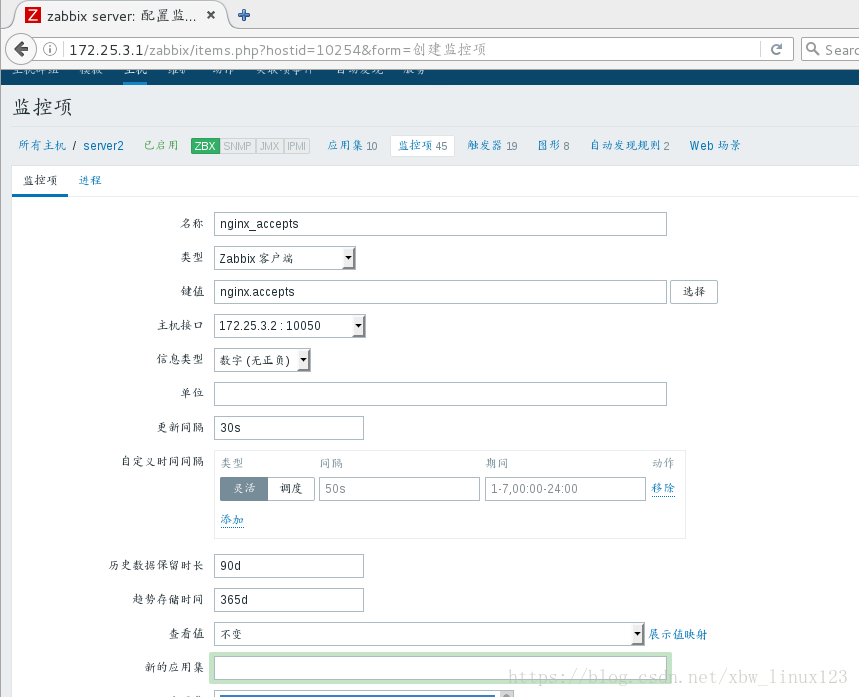Viewport: 859px width, 697px height.
Task: Open the 查看值 不变 dropdown
Action: [x=429, y=634]
